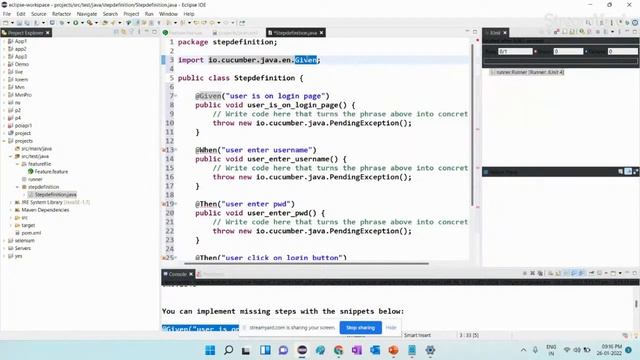This screenshot has width=640, height=360.
Task: Click the console vertical scrollbar
Action: tap(636, 304)
